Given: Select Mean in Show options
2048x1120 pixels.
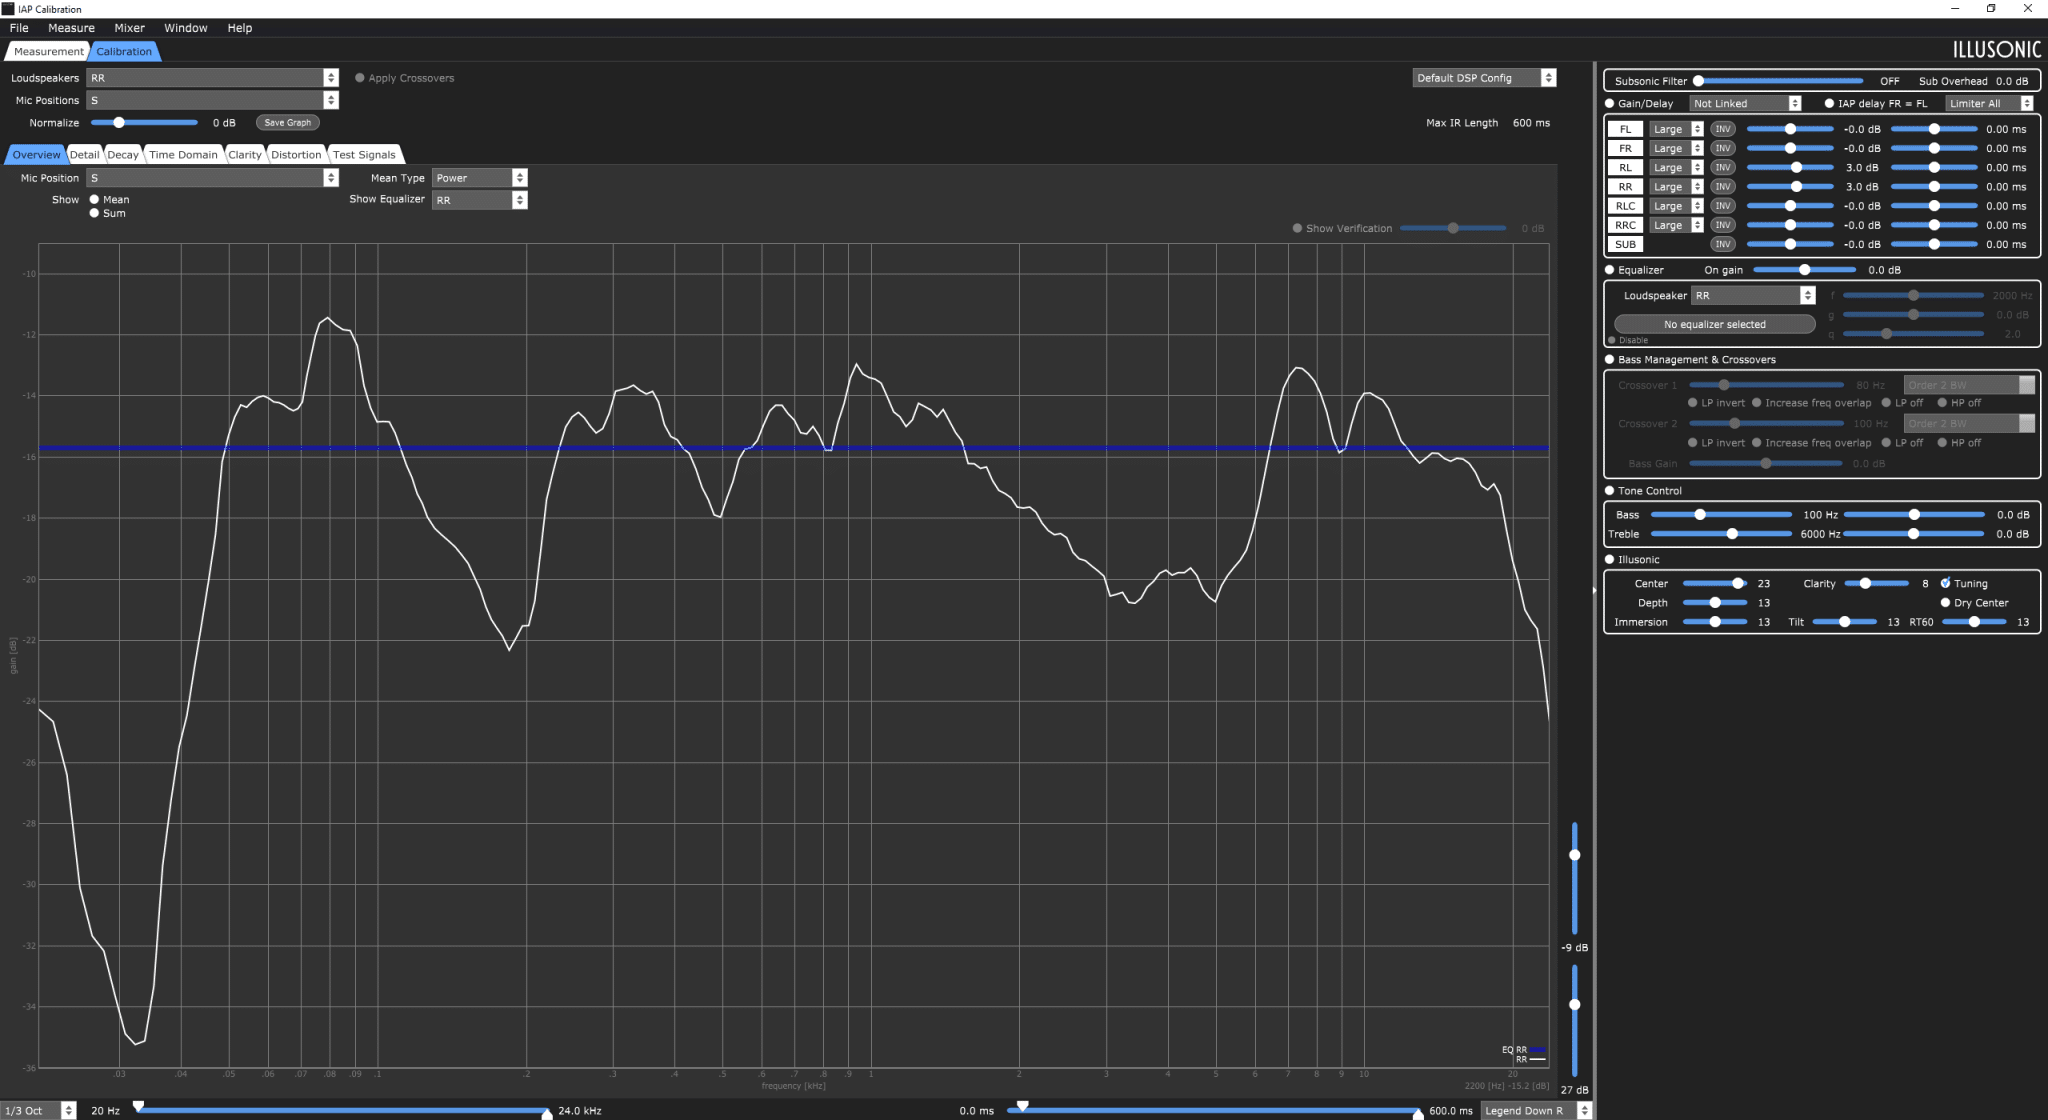Looking at the screenshot, I should 94,199.
